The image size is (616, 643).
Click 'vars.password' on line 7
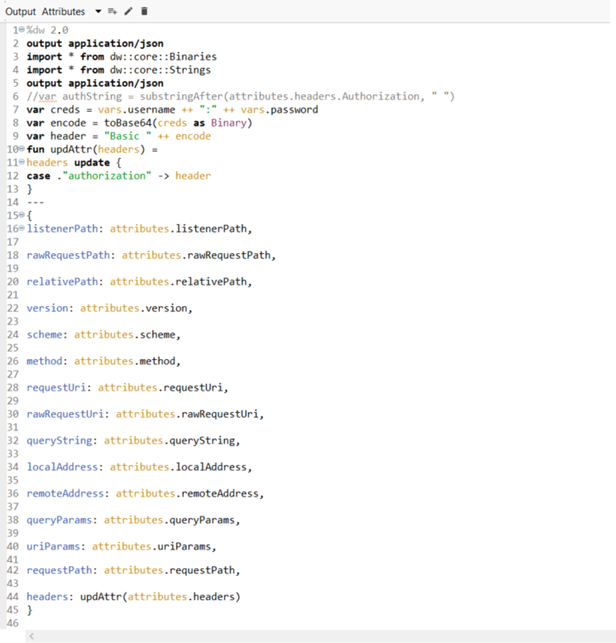click(x=279, y=109)
